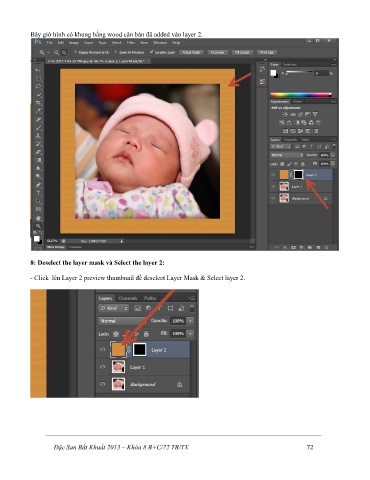Switch to the Channels tab in the enlarged close-up
This screenshot has height=480, width=370.
click(128, 298)
